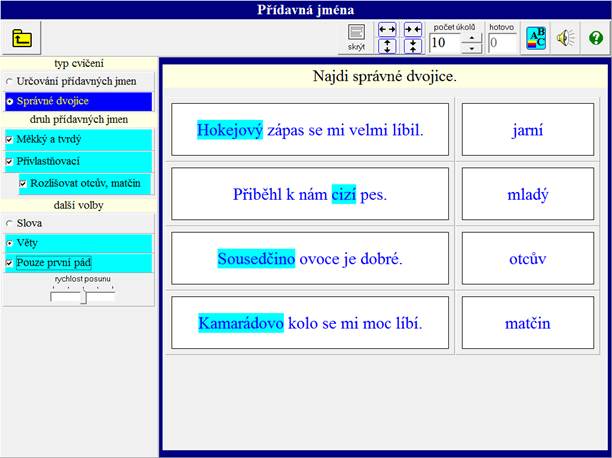Click the rychlost posunu slider handle
The width and height of the screenshot is (612, 458).
pos(84,297)
